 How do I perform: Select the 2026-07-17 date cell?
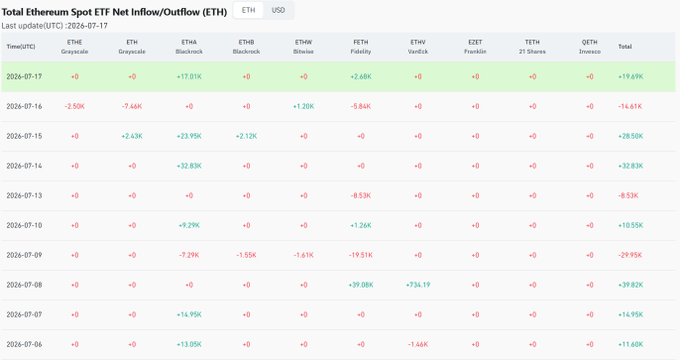(x=24, y=77)
